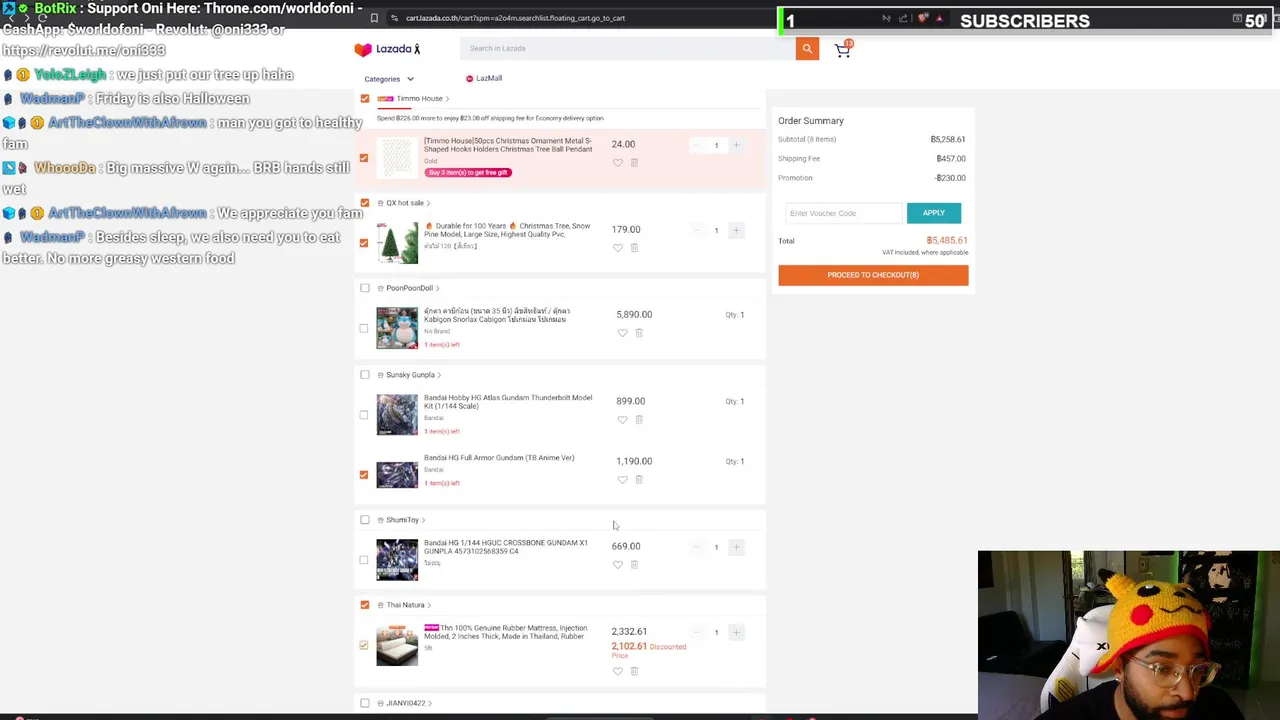Open the Christmas Ornament hooks product title

(x=508, y=145)
